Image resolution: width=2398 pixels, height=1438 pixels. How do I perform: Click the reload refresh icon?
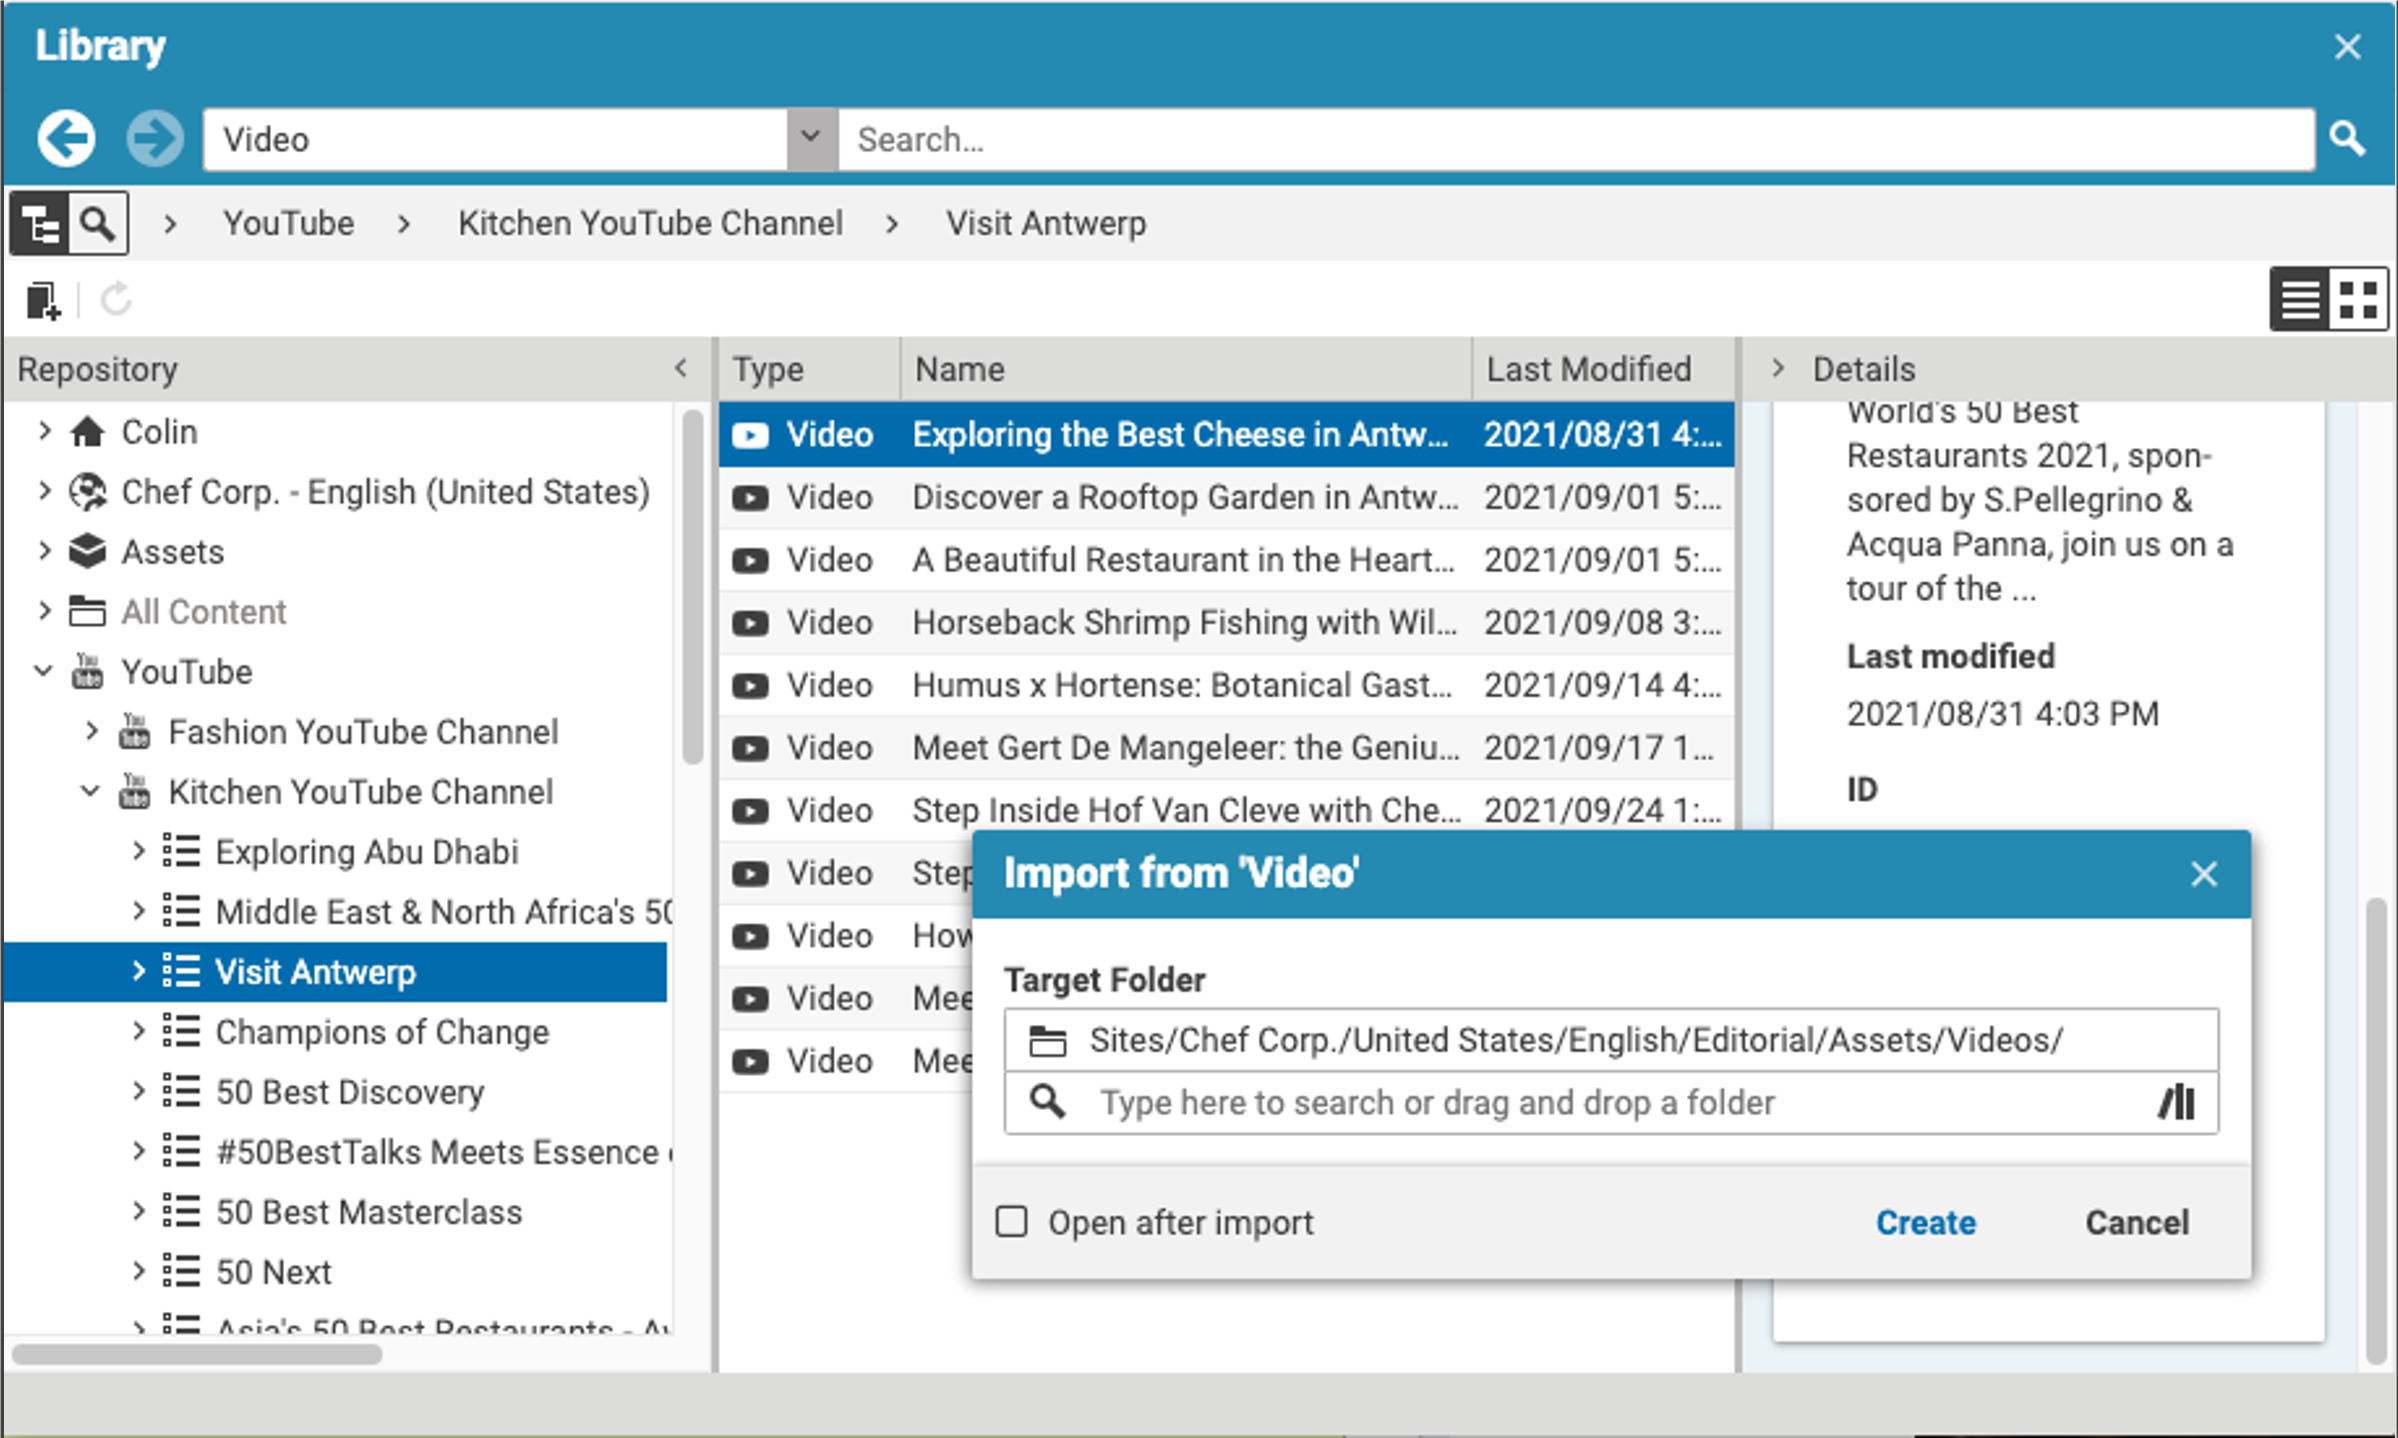coord(116,299)
